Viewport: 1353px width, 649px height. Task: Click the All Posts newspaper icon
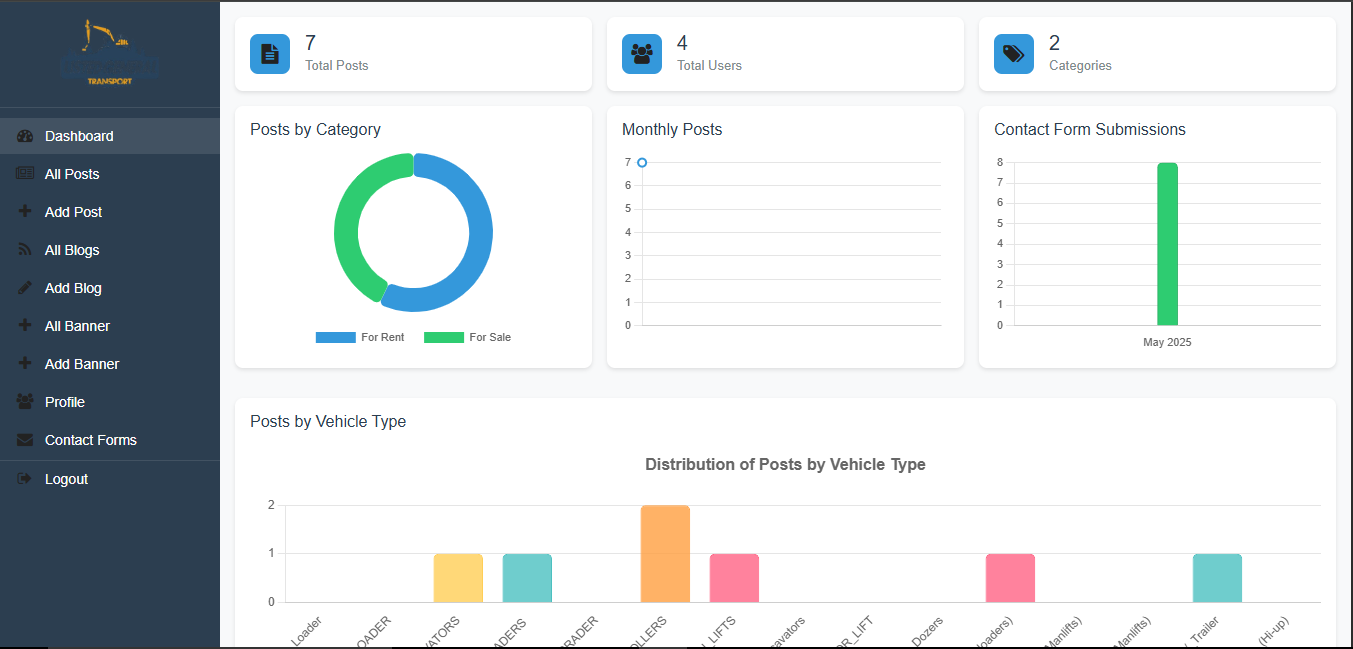25,174
